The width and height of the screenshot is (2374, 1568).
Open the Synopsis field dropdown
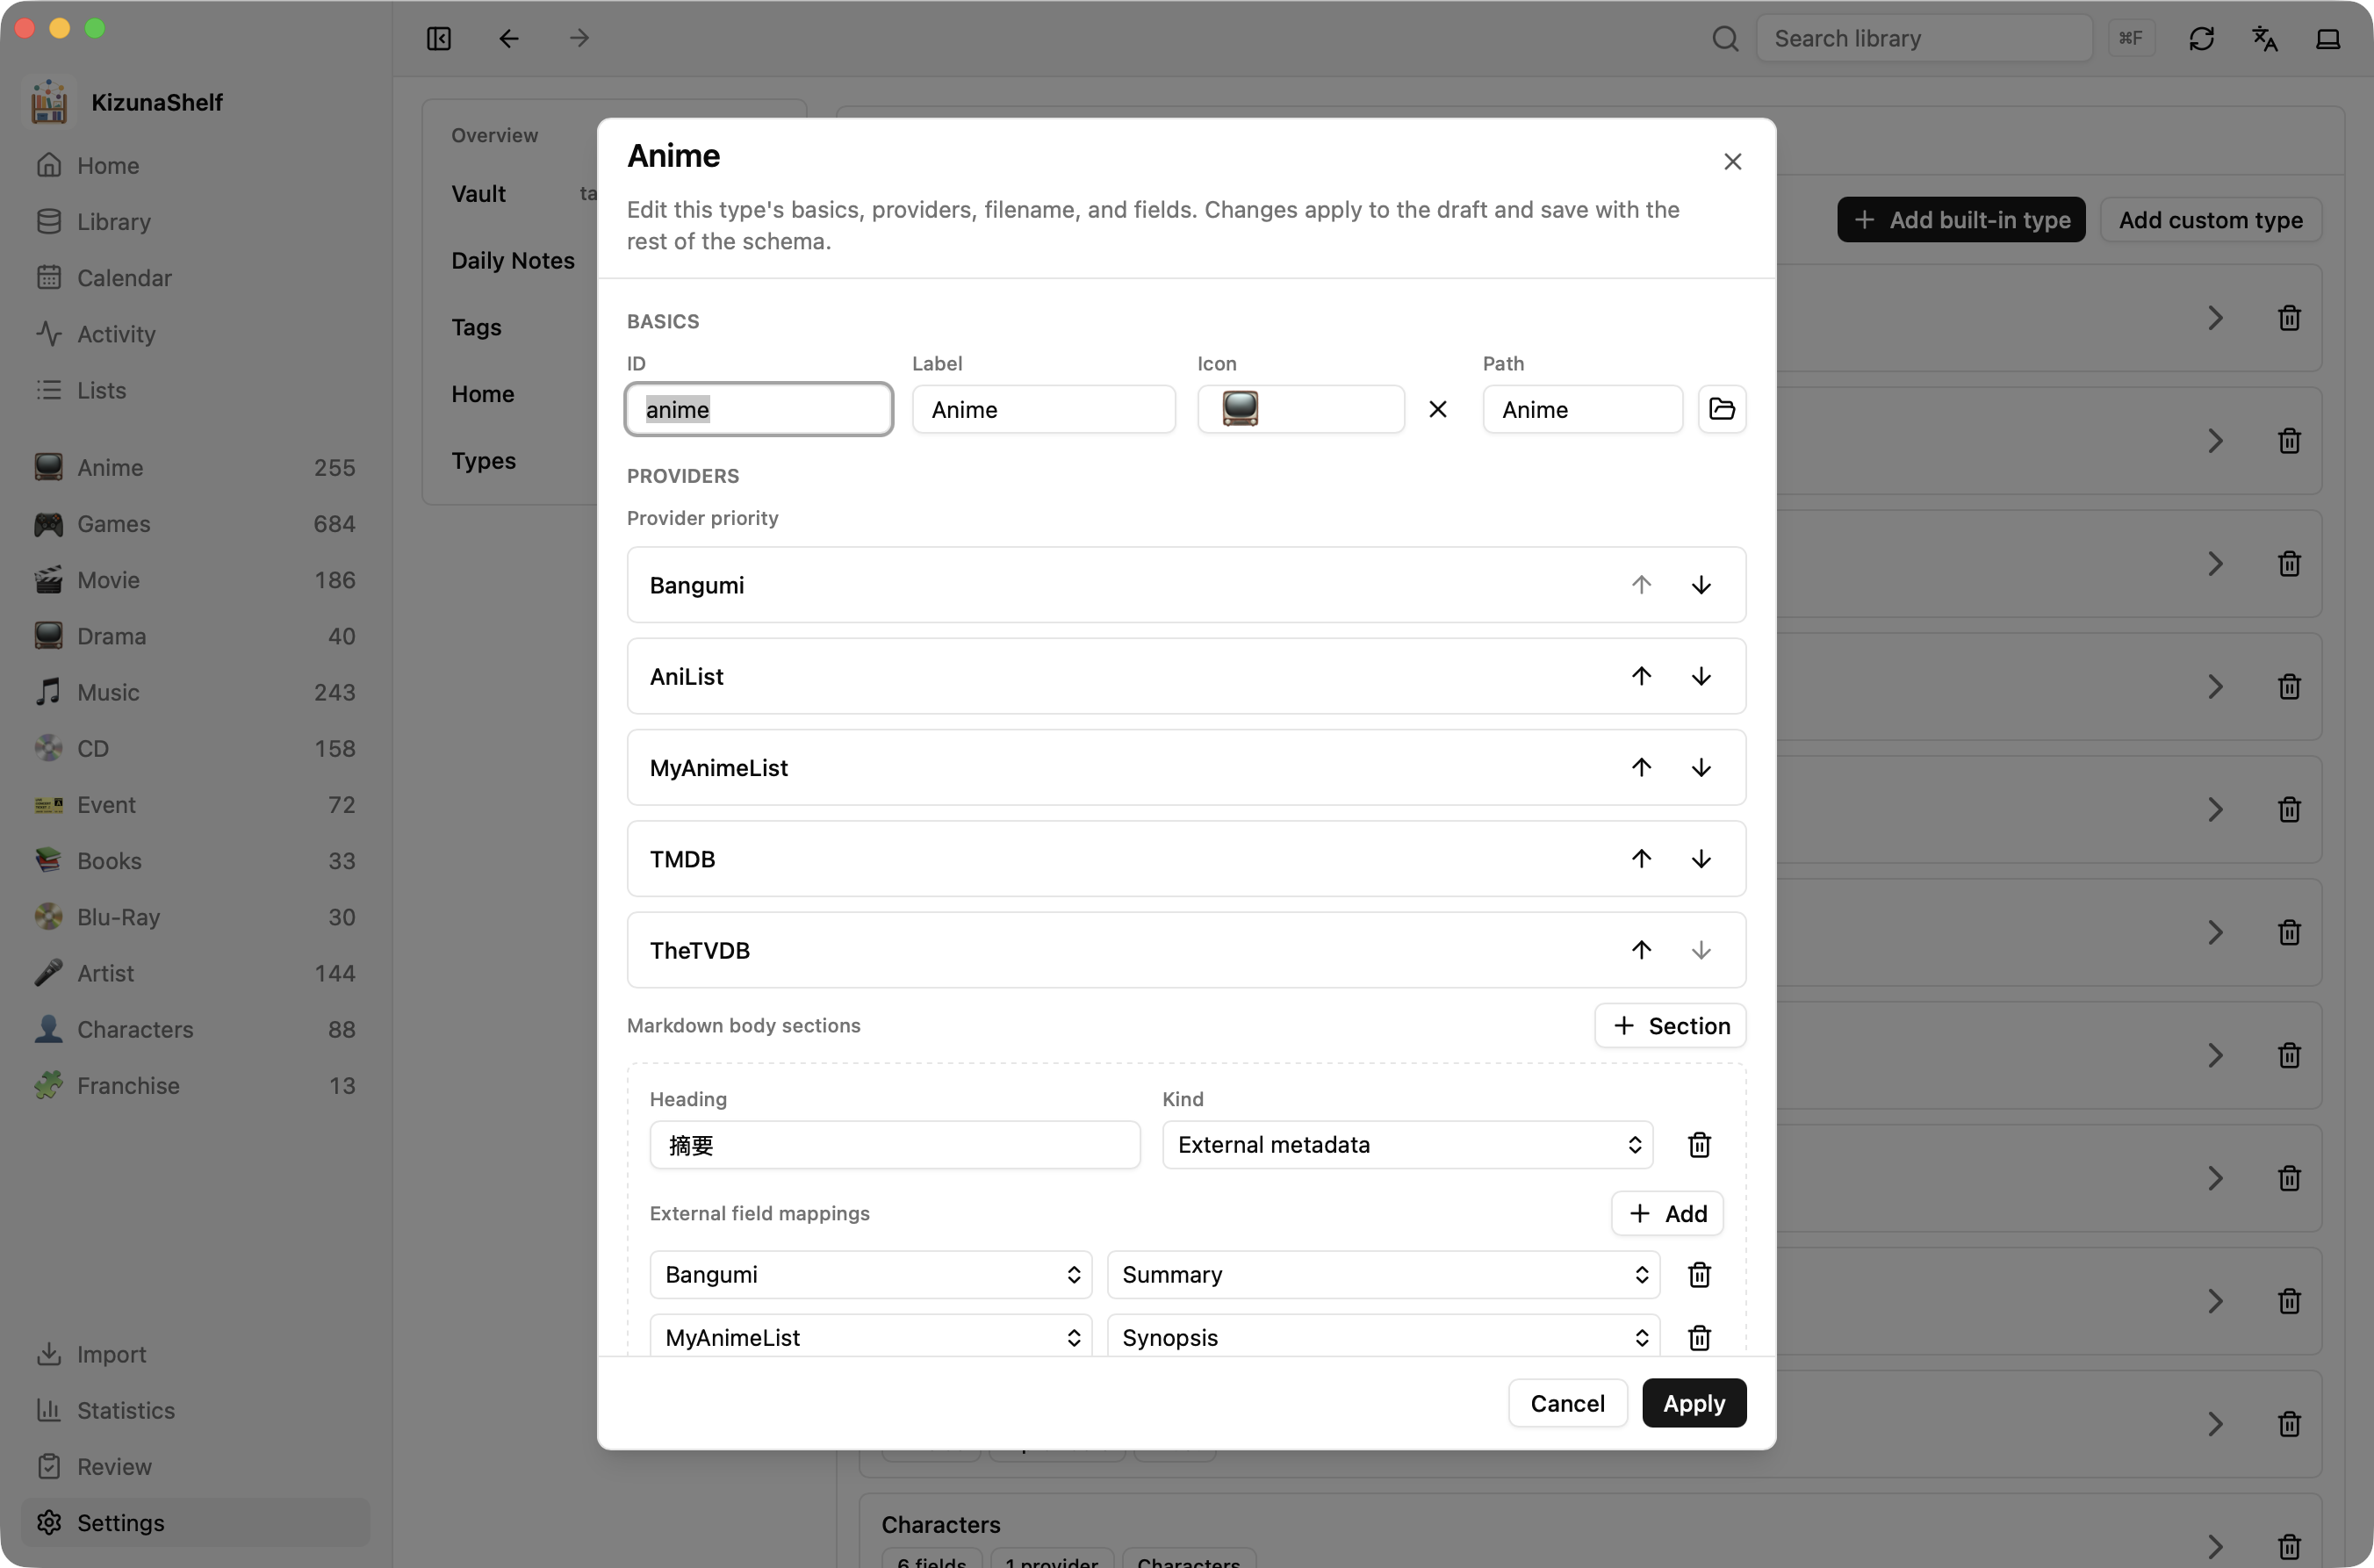(x=1383, y=1337)
